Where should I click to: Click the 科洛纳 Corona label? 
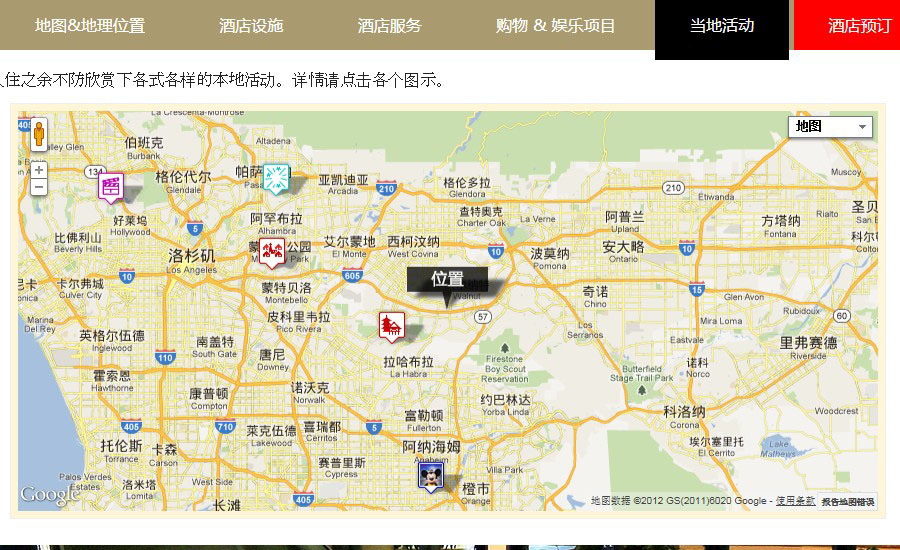[684, 417]
